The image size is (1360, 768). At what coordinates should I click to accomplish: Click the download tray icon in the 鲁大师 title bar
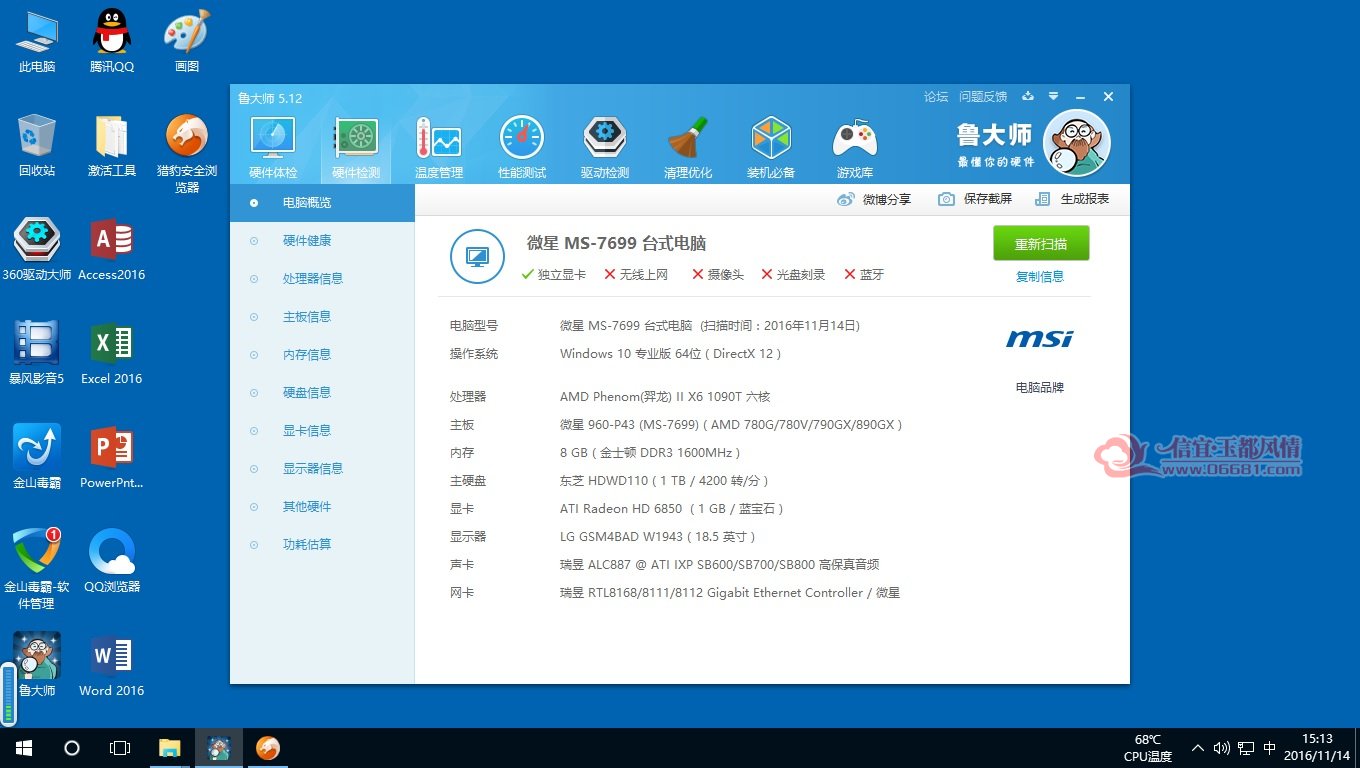1028,97
